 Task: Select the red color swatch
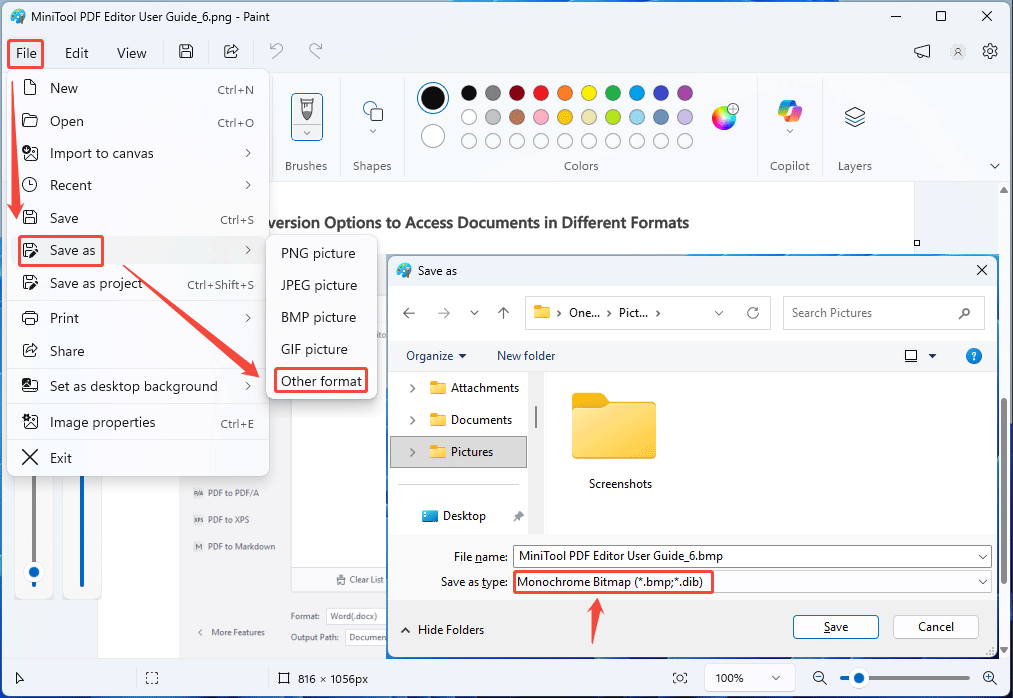click(x=541, y=93)
